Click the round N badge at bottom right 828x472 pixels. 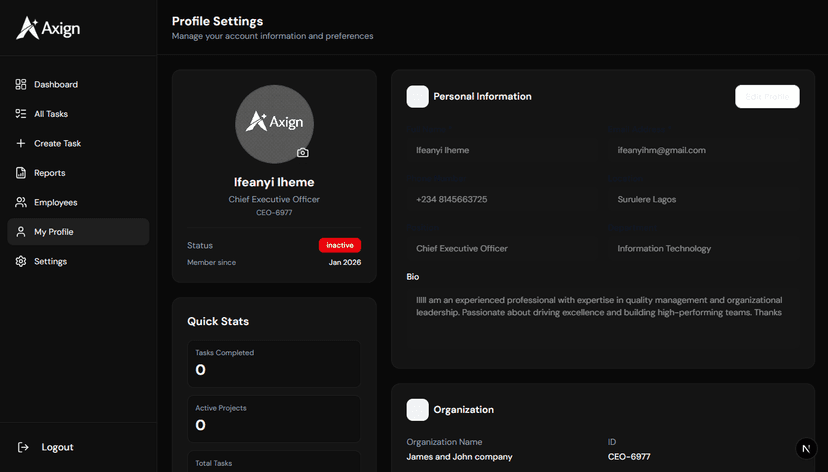[x=807, y=449]
